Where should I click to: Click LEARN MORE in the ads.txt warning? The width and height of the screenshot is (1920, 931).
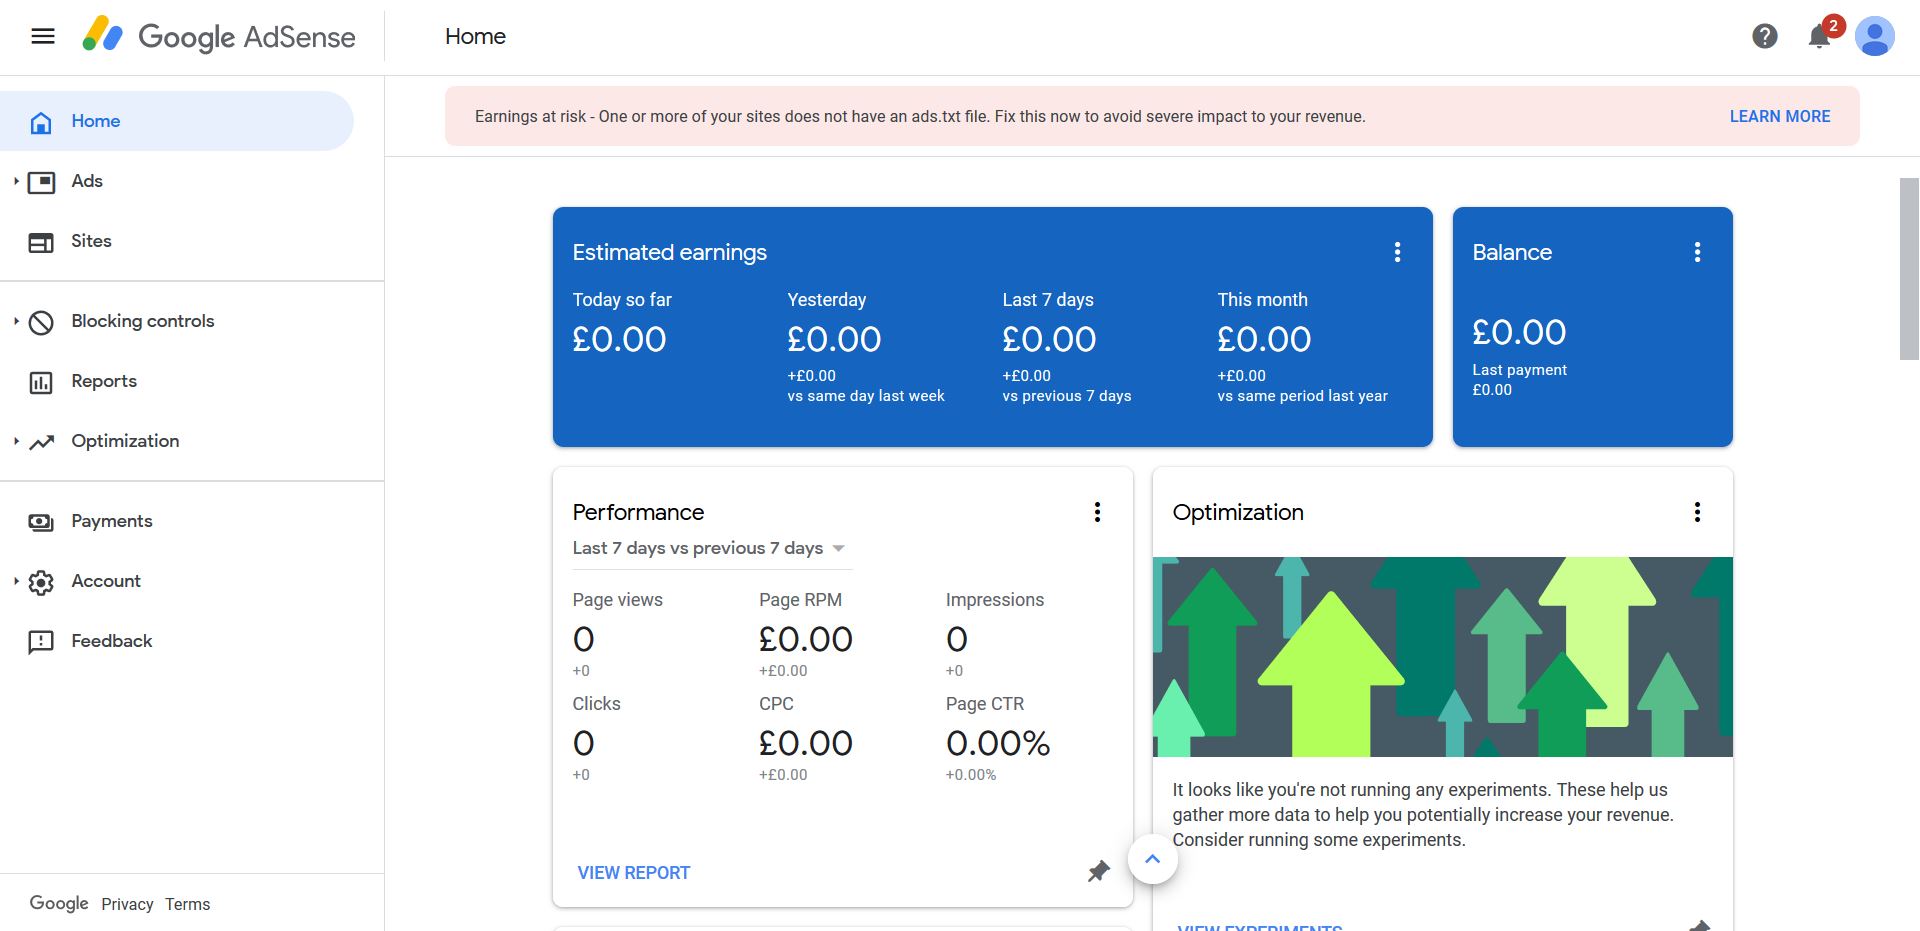[1780, 116]
